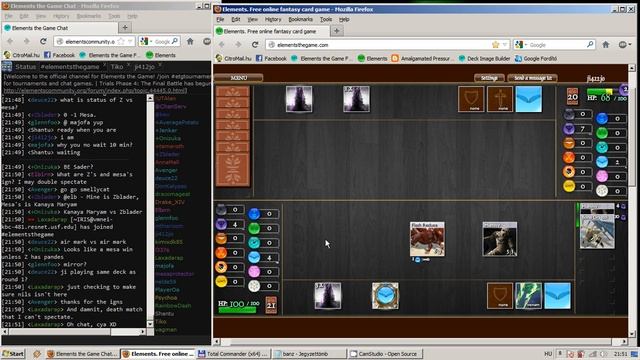The height and width of the screenshot is (360, 640).
Task: Open search engine dropdown in game window
Action: 521,44
